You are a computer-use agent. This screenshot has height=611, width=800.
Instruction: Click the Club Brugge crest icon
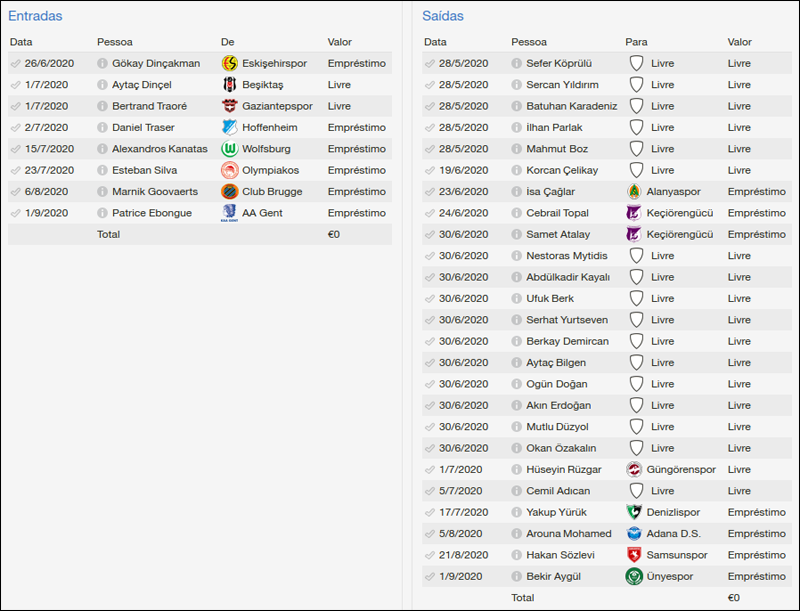pyautogui.click(x=229, y=191)
